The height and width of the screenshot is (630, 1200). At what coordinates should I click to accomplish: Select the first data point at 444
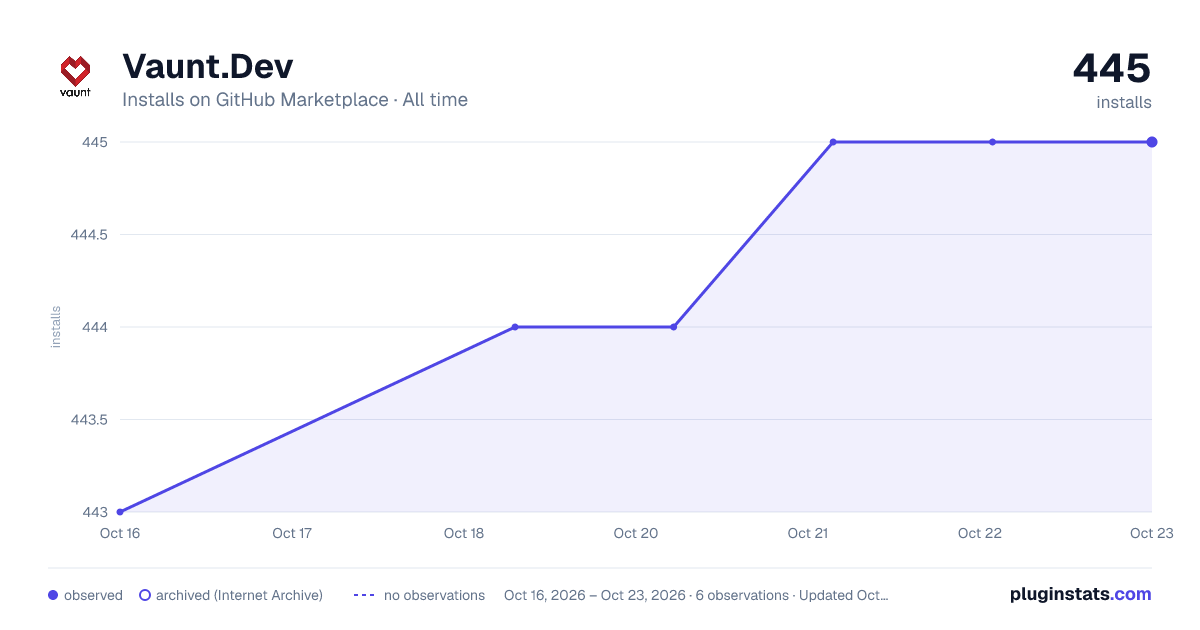(515, 327)
